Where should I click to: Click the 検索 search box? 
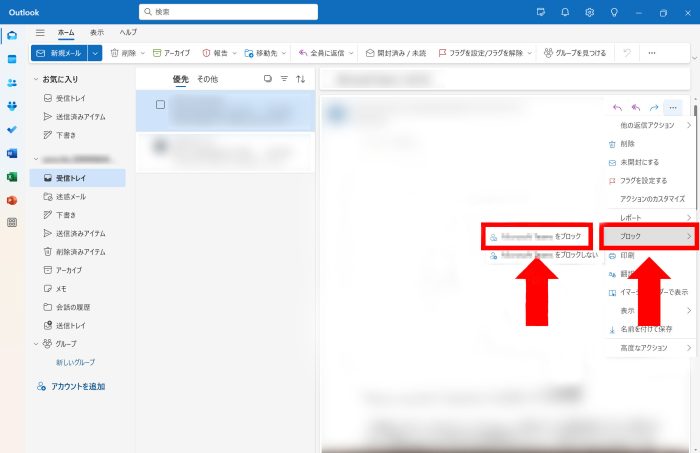click(x=228, y=12)
